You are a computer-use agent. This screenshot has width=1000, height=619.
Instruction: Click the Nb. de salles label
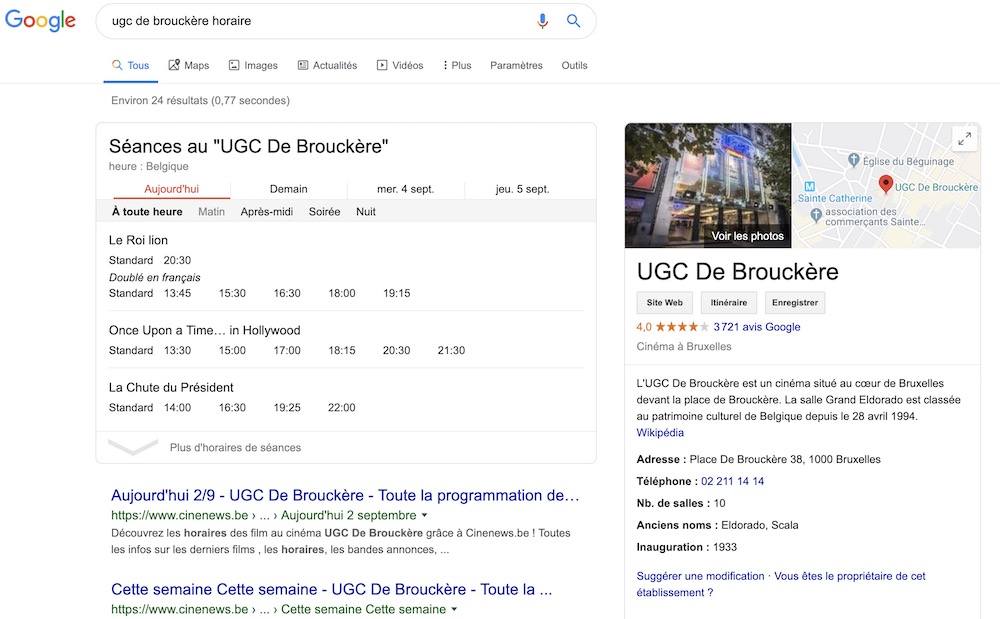672,504
